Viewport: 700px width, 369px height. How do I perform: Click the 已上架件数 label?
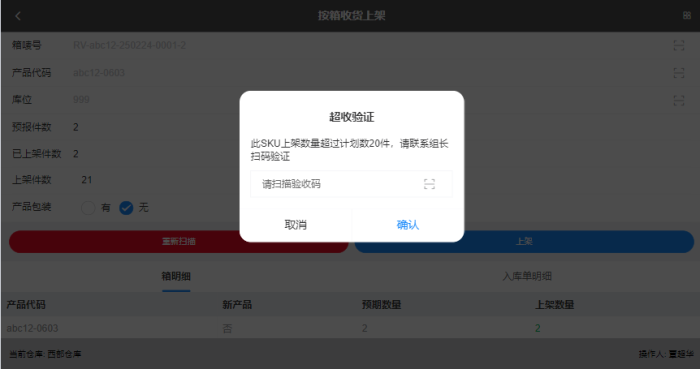[x=37, y=153]
